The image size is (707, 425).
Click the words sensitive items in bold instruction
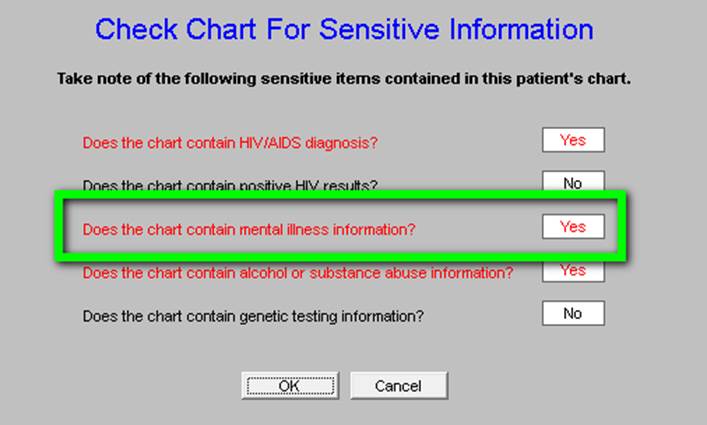(x=320, y=79)
